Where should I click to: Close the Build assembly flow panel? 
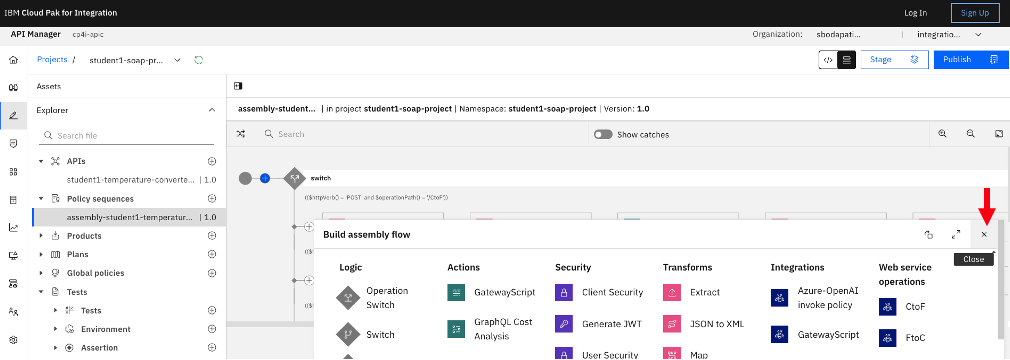tap(984, 235)
